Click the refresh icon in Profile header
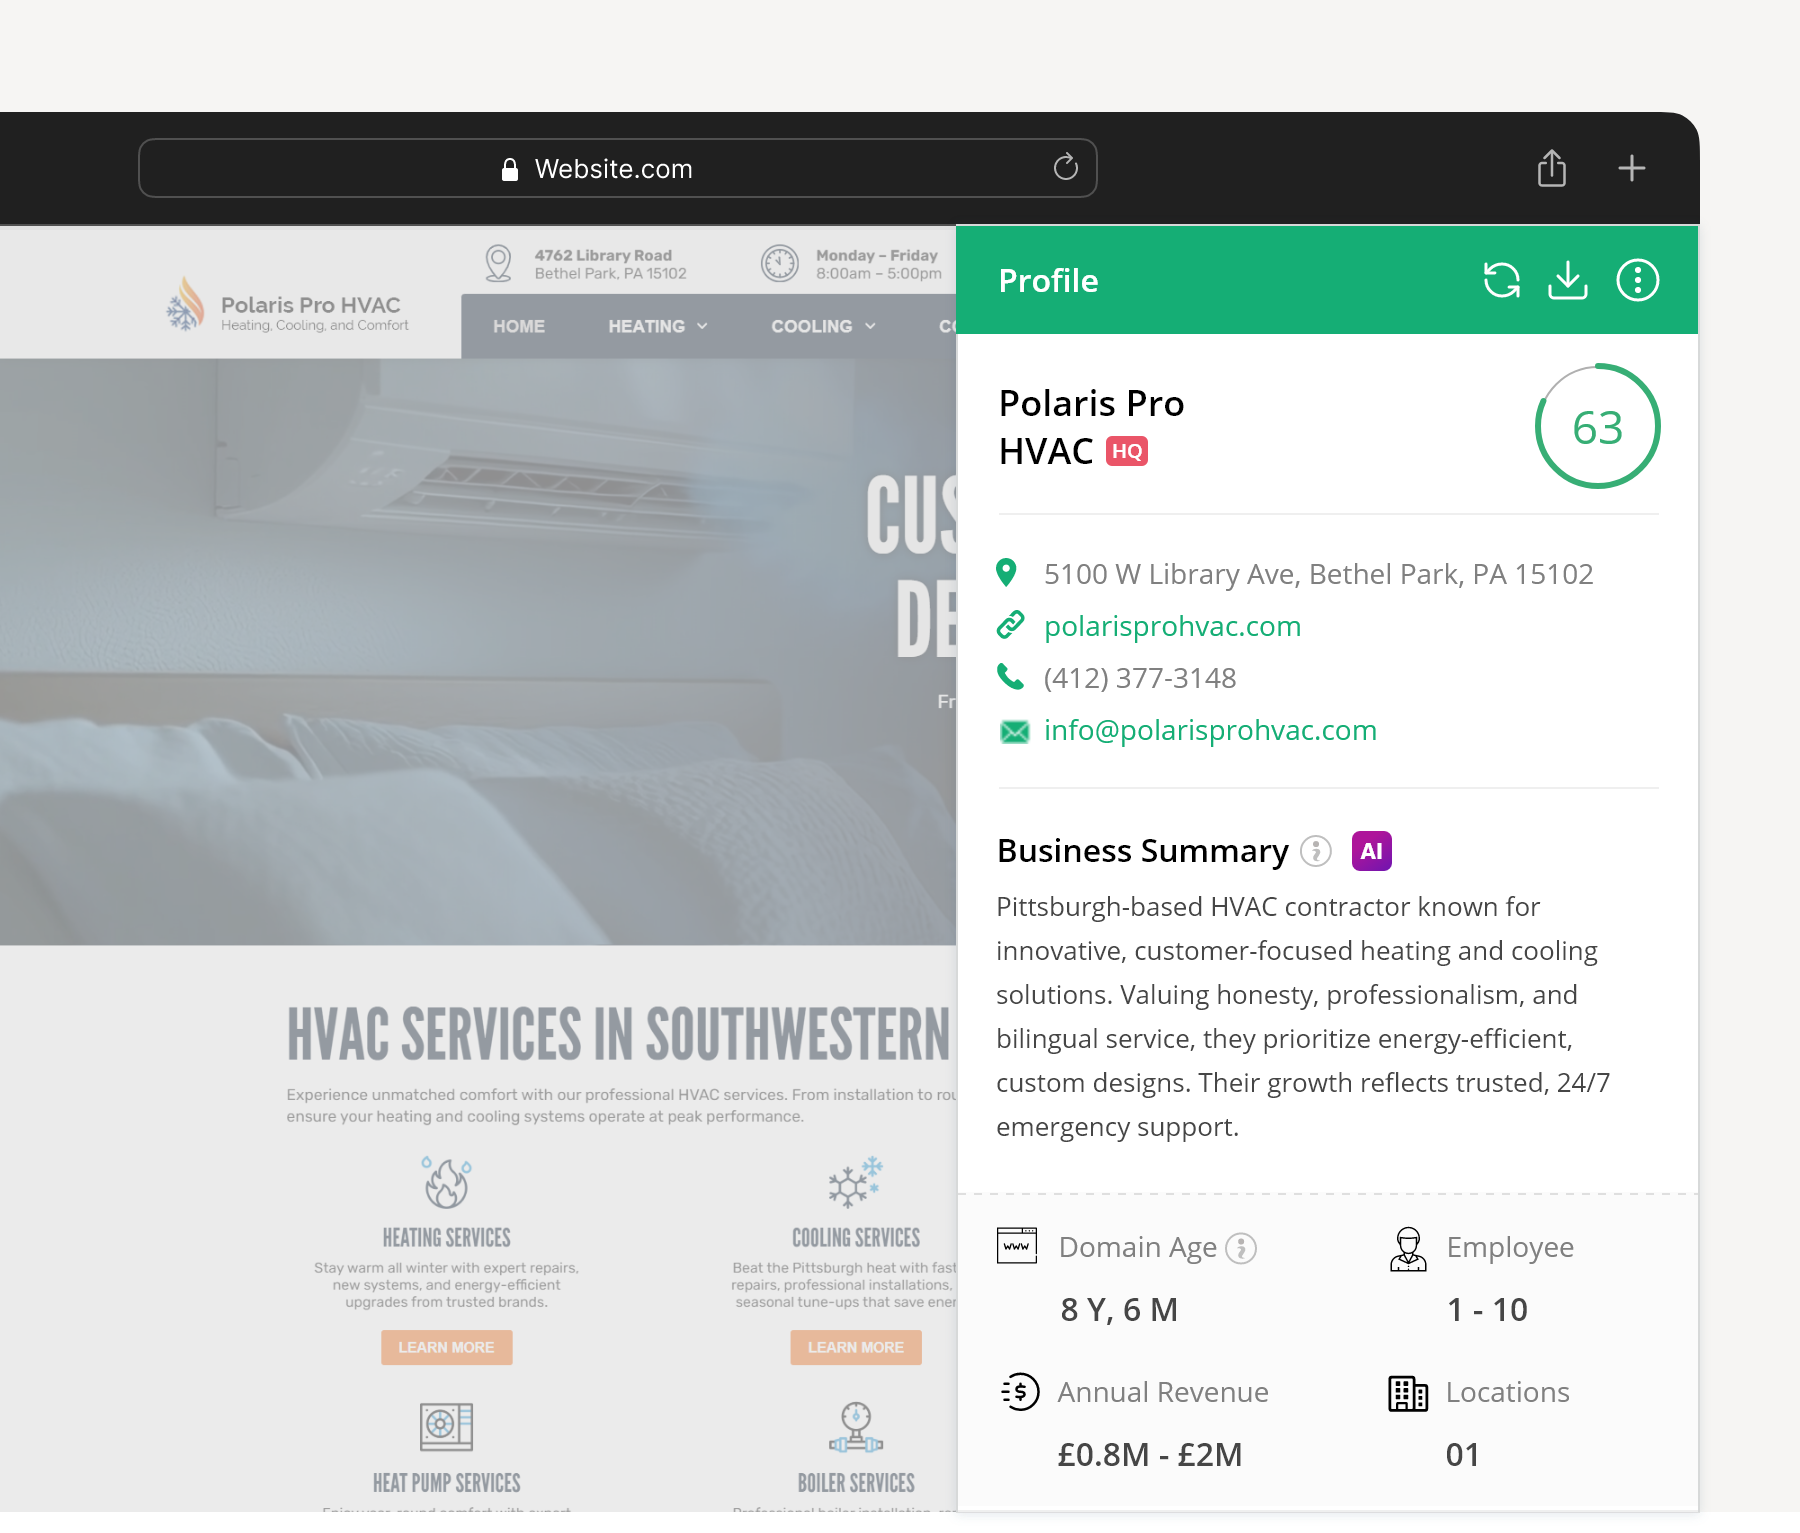This screenshot has width=1800, height=1533. (x=1501, y=281)
